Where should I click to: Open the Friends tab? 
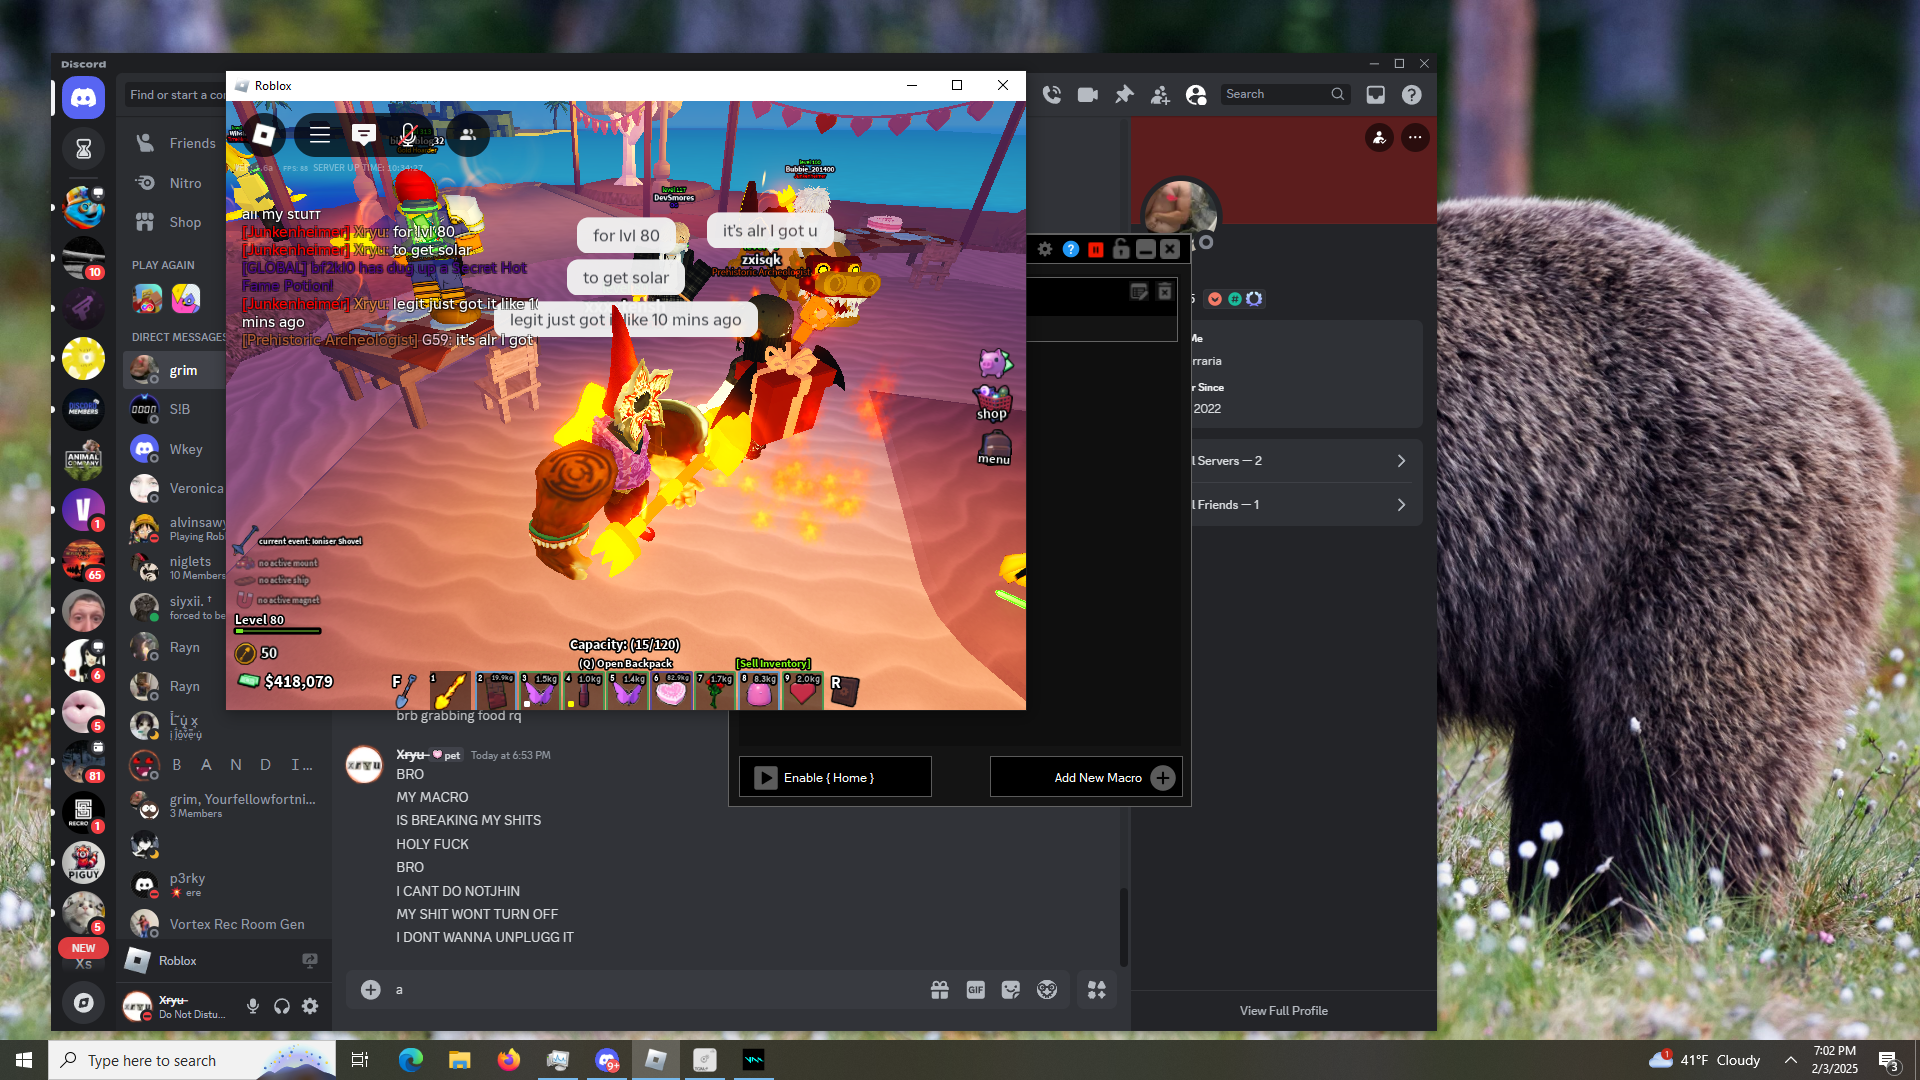[x=175, y=143]
